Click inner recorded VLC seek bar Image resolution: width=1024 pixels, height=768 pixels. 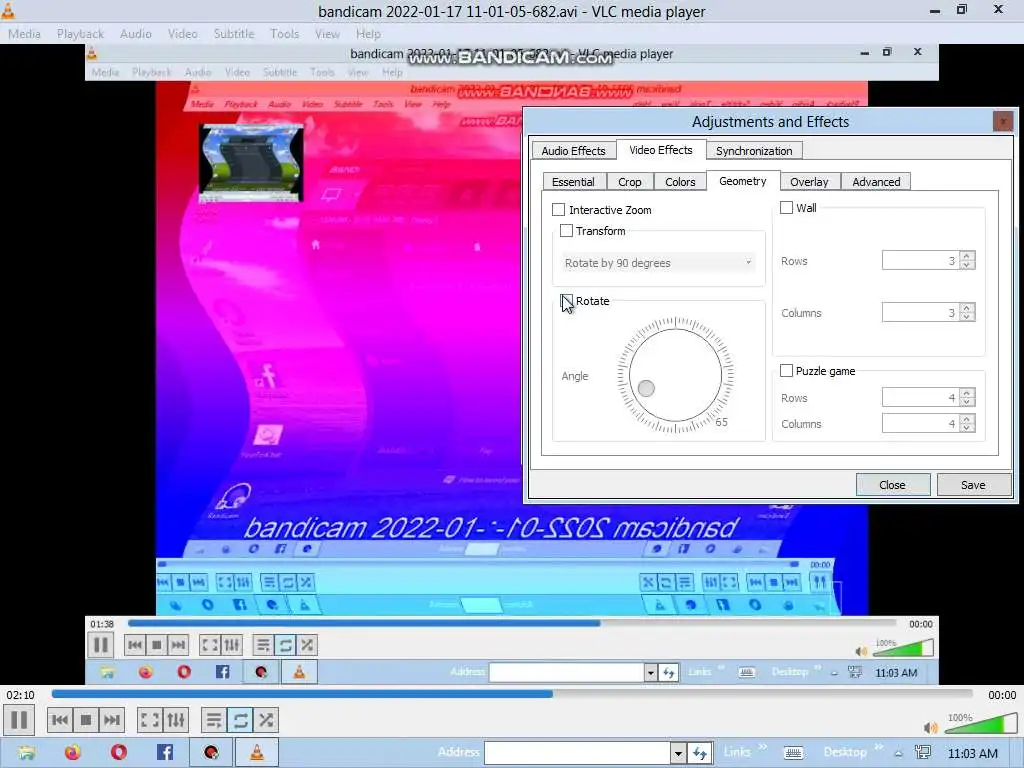click(513, 623)
